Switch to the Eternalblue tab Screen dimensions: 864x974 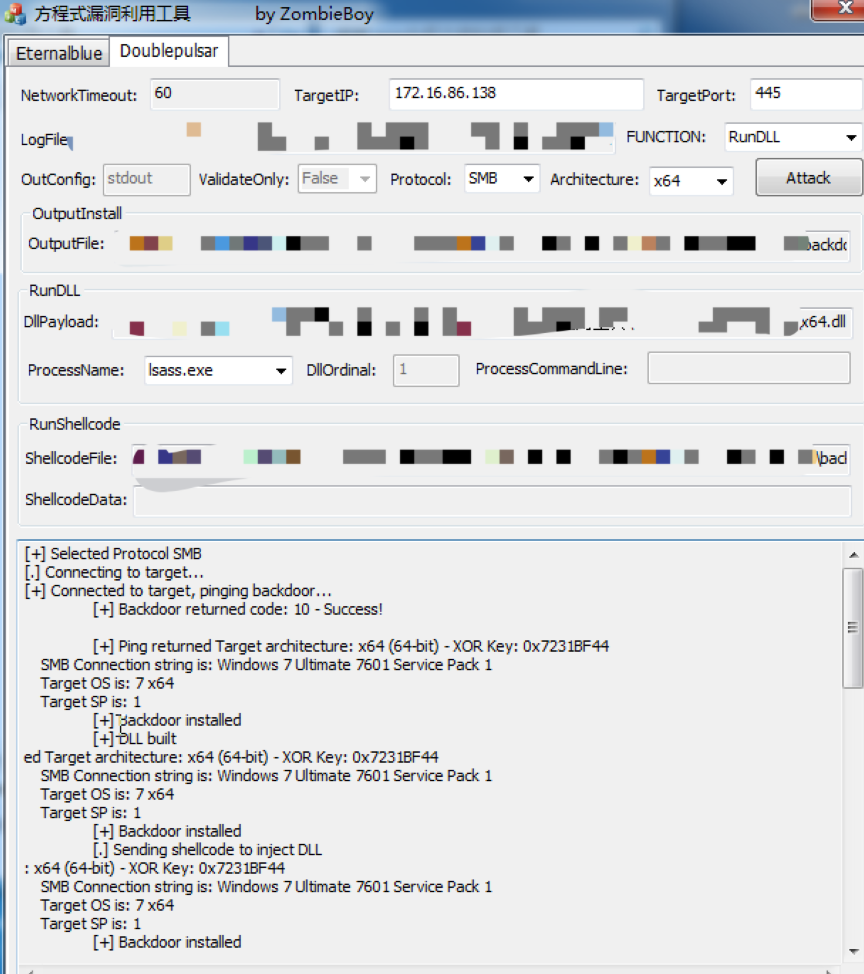click(x=59, y=53)
